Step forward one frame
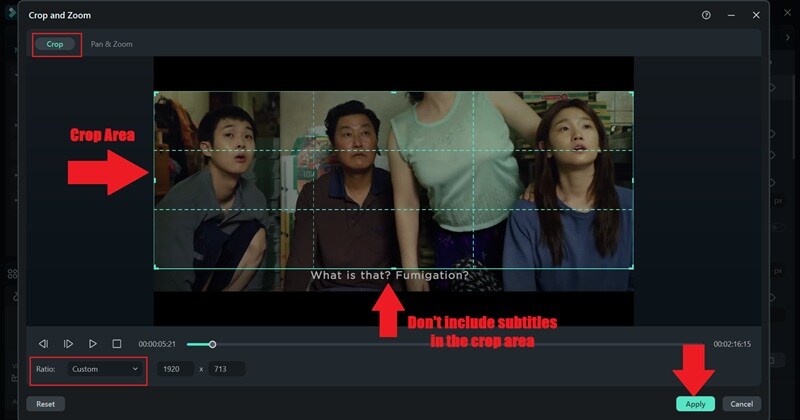Image resolution: width=800 pixels, height=420 pixels. pos(68,344)
